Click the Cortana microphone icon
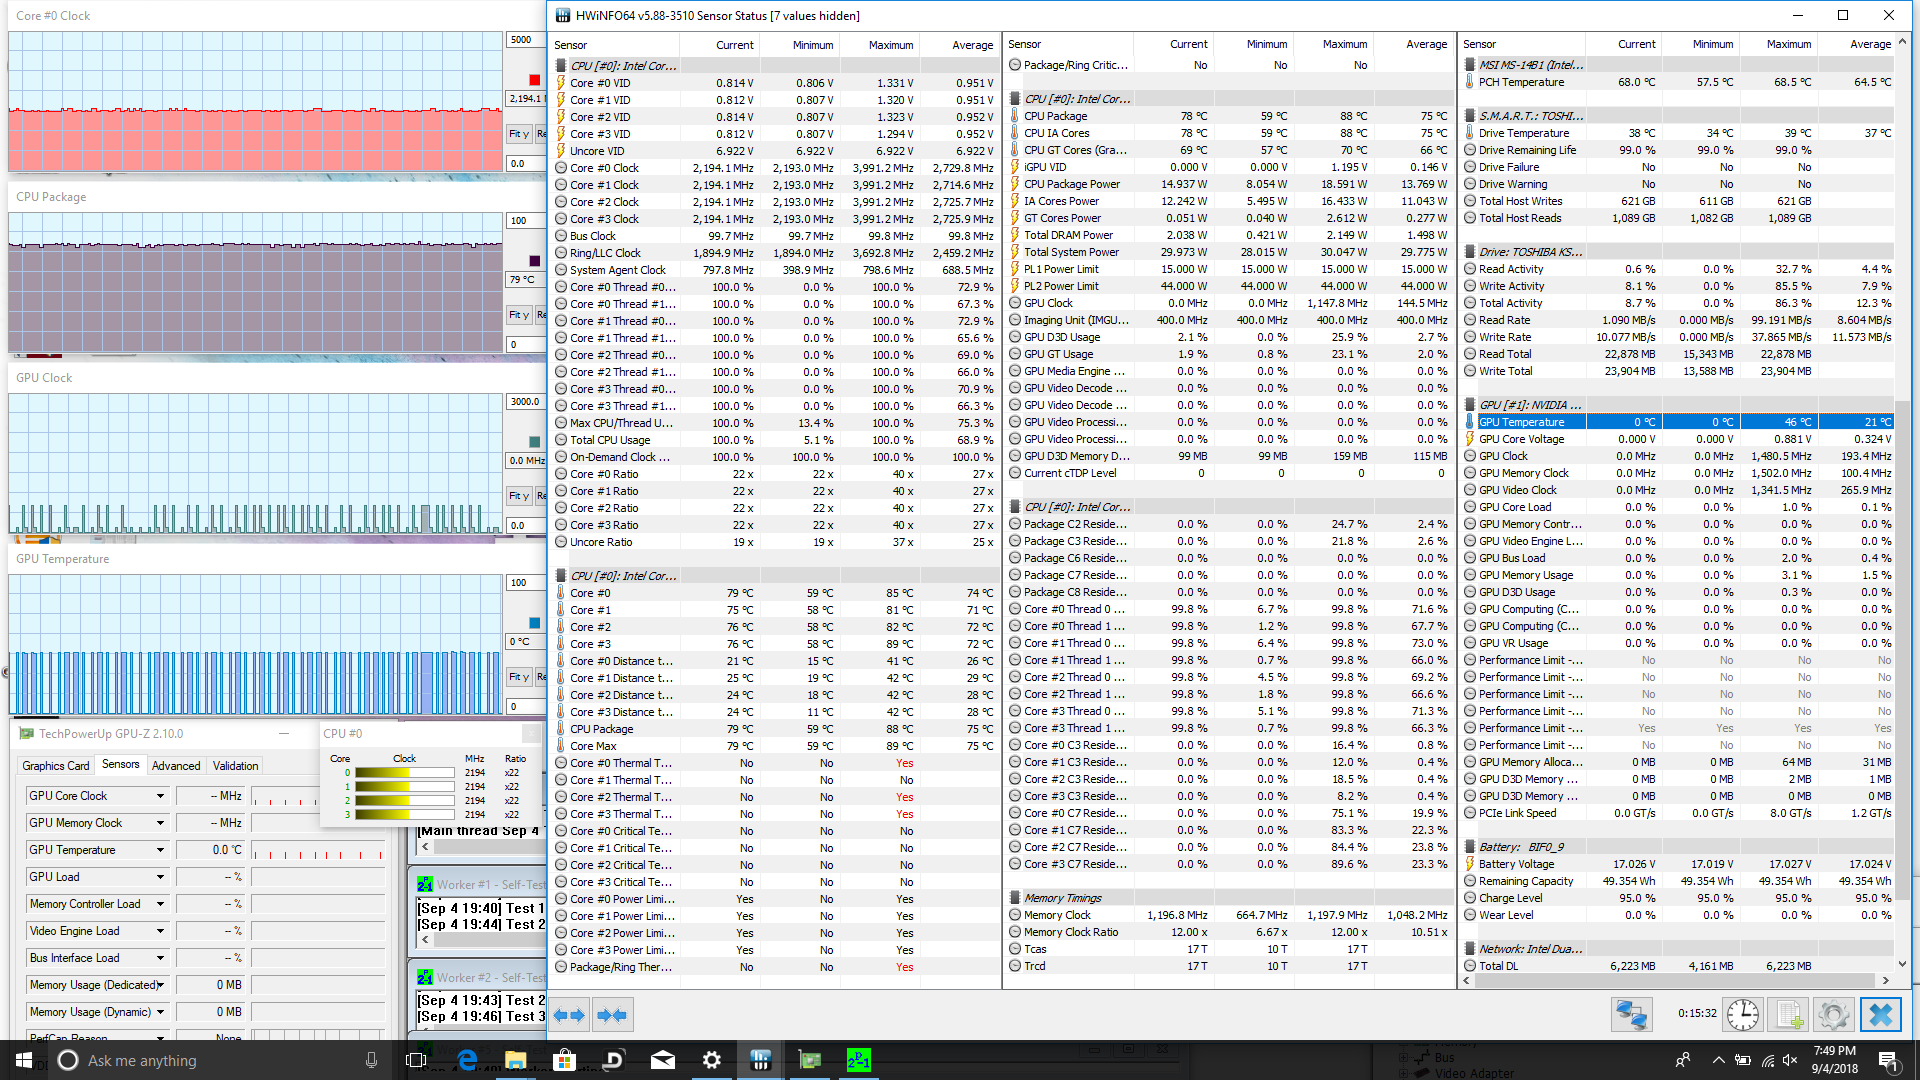 coord(371,1060)
